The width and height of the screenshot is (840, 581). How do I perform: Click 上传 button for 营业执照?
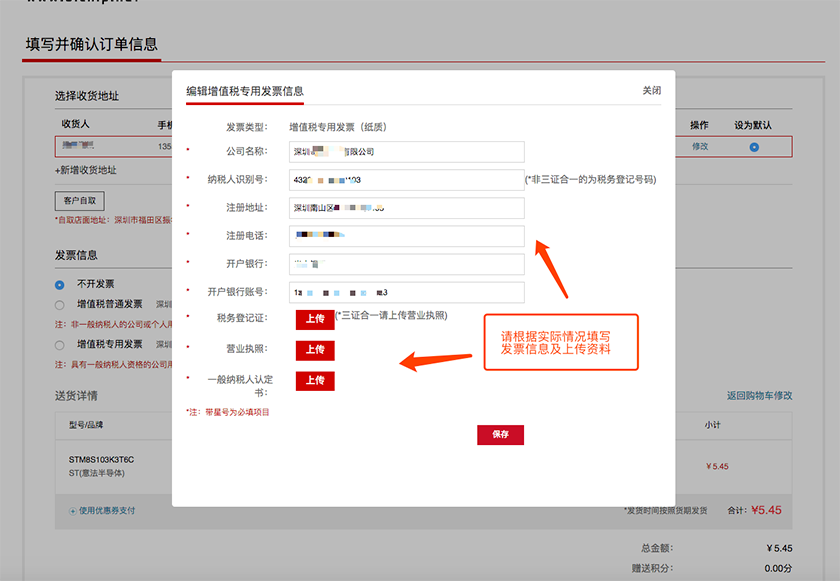[x=315, y=350]
